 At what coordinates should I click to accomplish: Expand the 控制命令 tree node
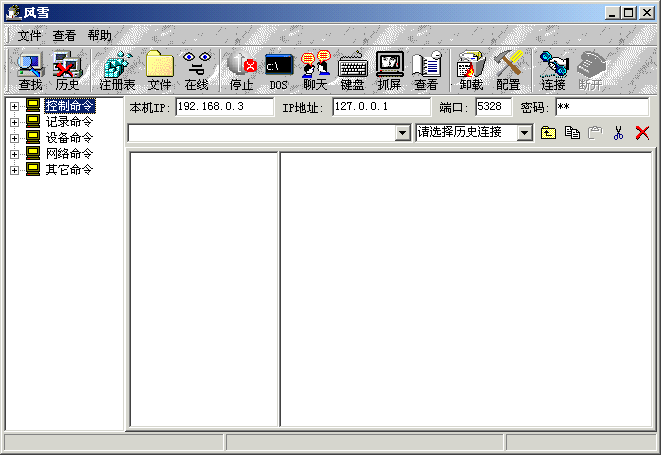point(15,106)
